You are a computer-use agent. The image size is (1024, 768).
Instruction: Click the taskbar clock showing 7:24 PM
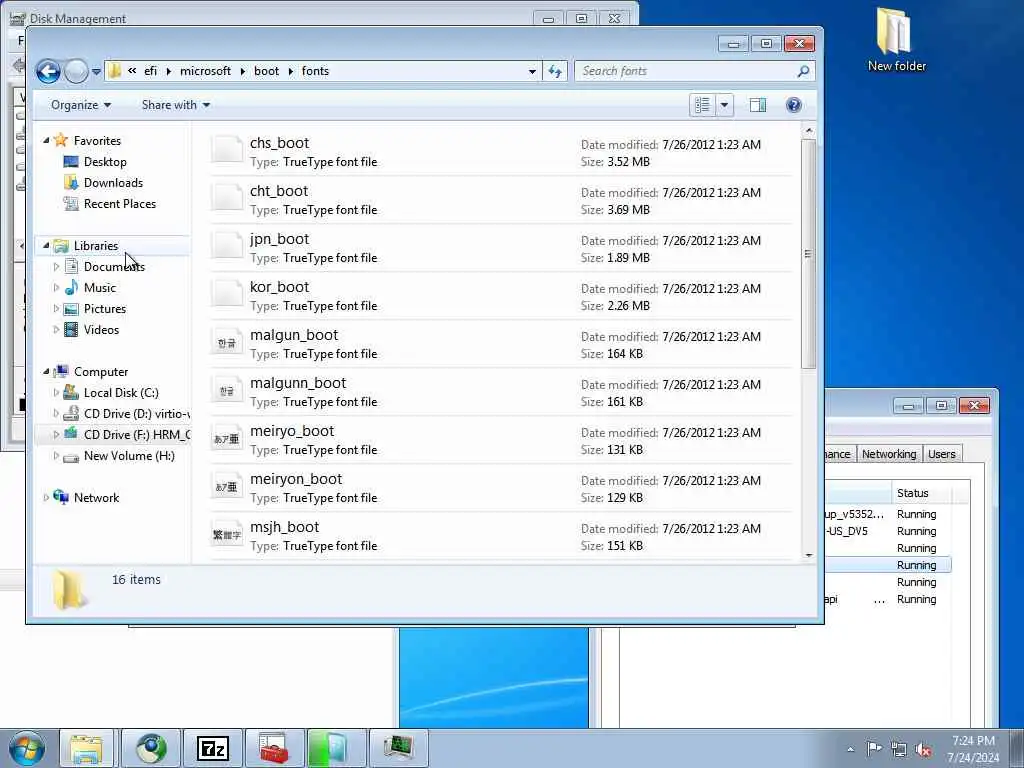coord(973,749)
